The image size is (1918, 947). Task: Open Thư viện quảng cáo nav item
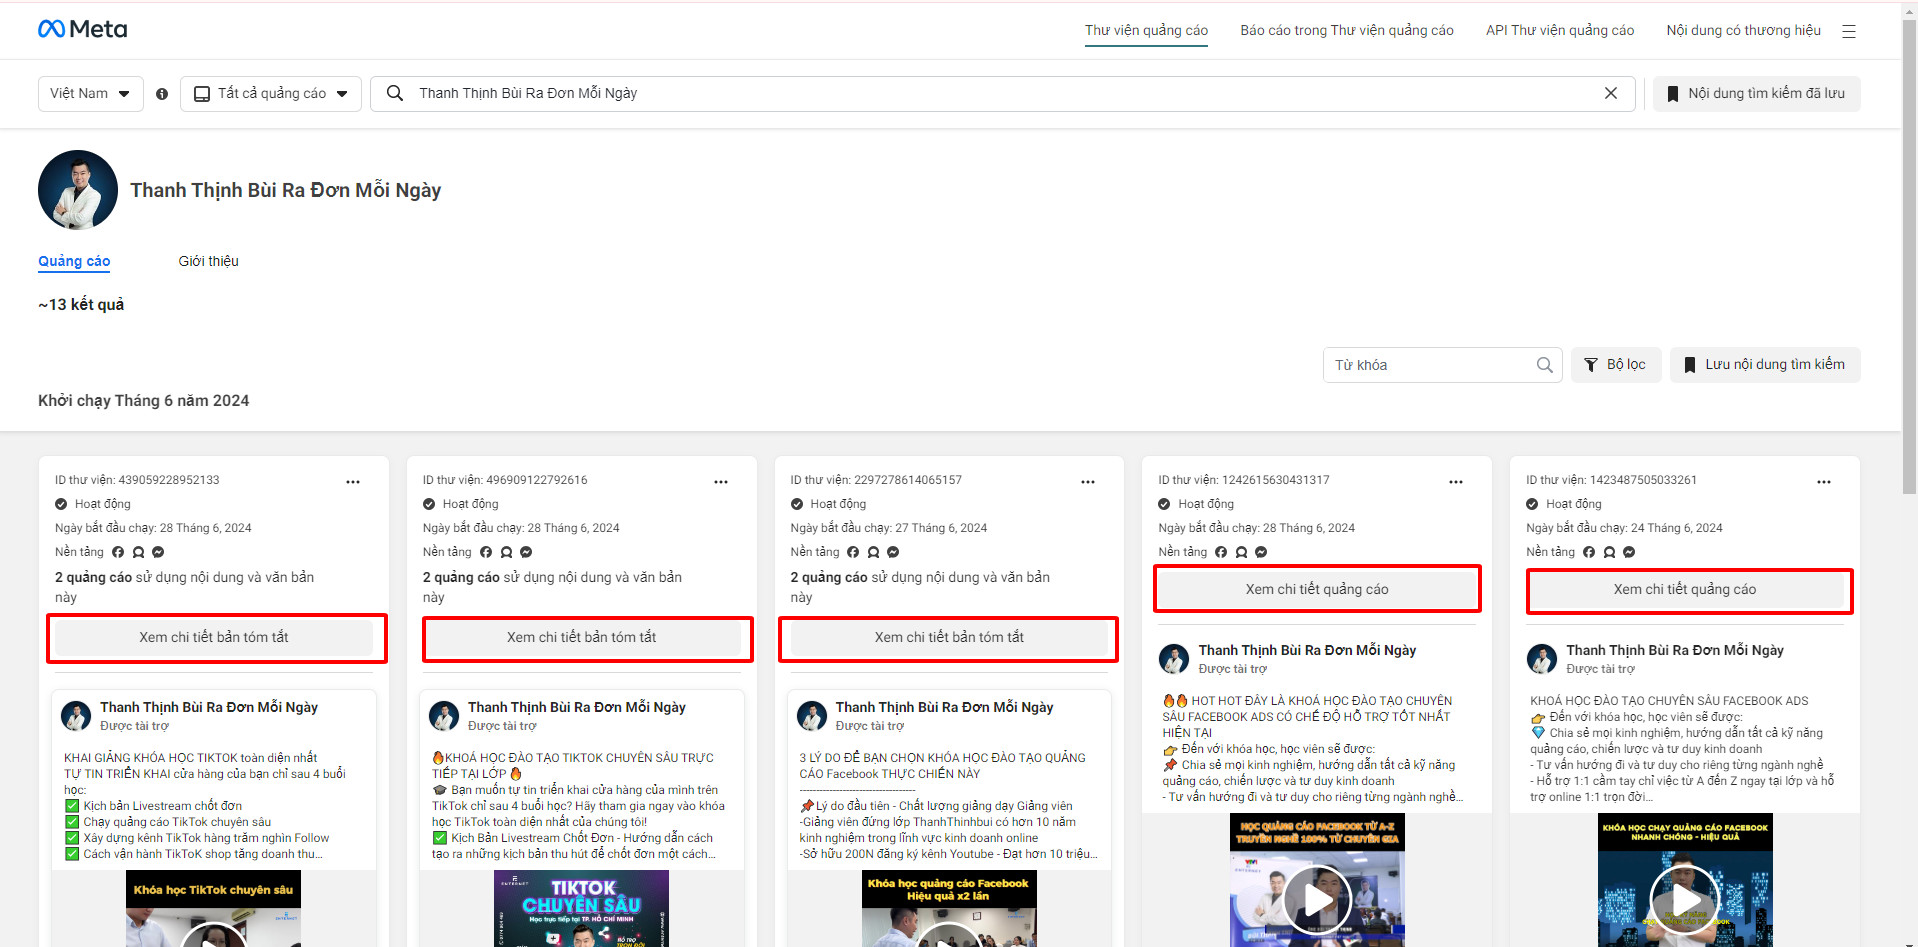(x=1146, y=30)
